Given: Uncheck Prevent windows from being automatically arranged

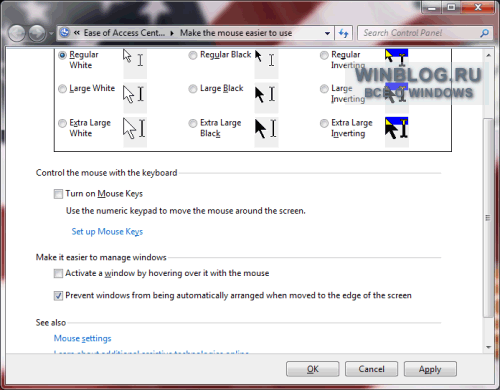Looking at the screenshot, I should click(x=58, y=296).
